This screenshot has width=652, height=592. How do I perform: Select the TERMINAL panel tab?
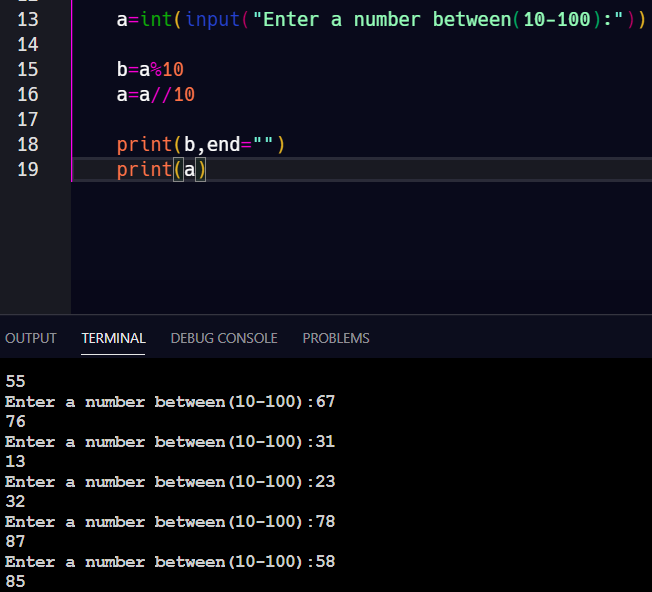pos(113,338)
